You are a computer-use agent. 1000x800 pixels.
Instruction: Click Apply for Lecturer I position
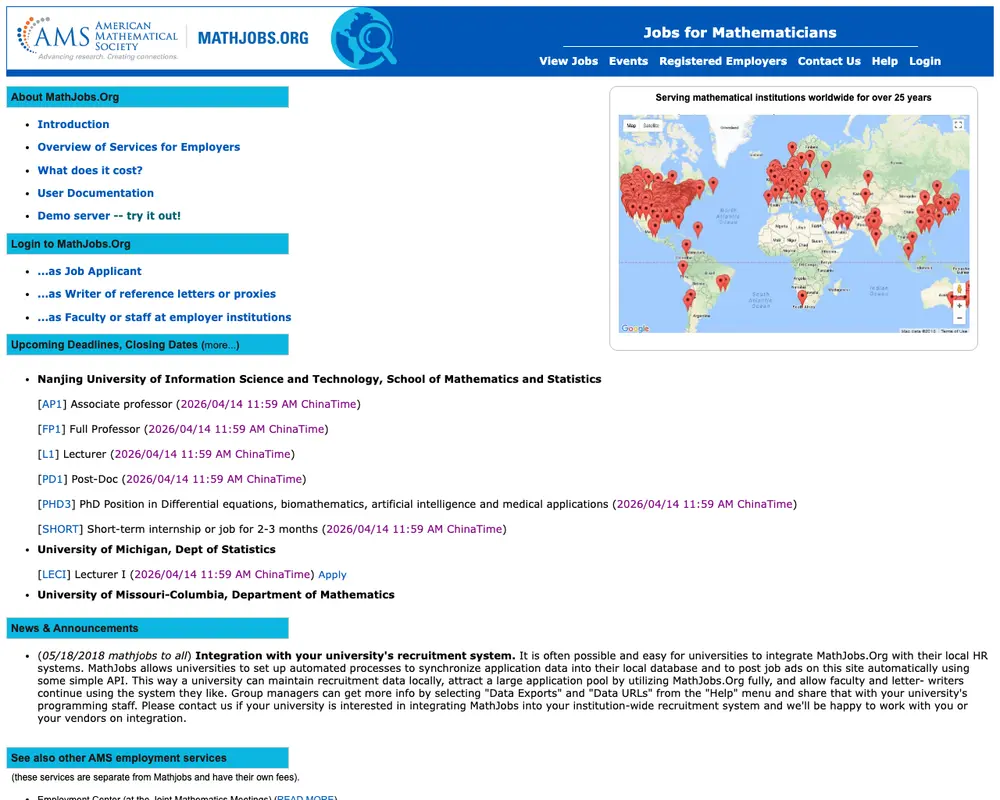pyautogui.click(x=332, y=575)
